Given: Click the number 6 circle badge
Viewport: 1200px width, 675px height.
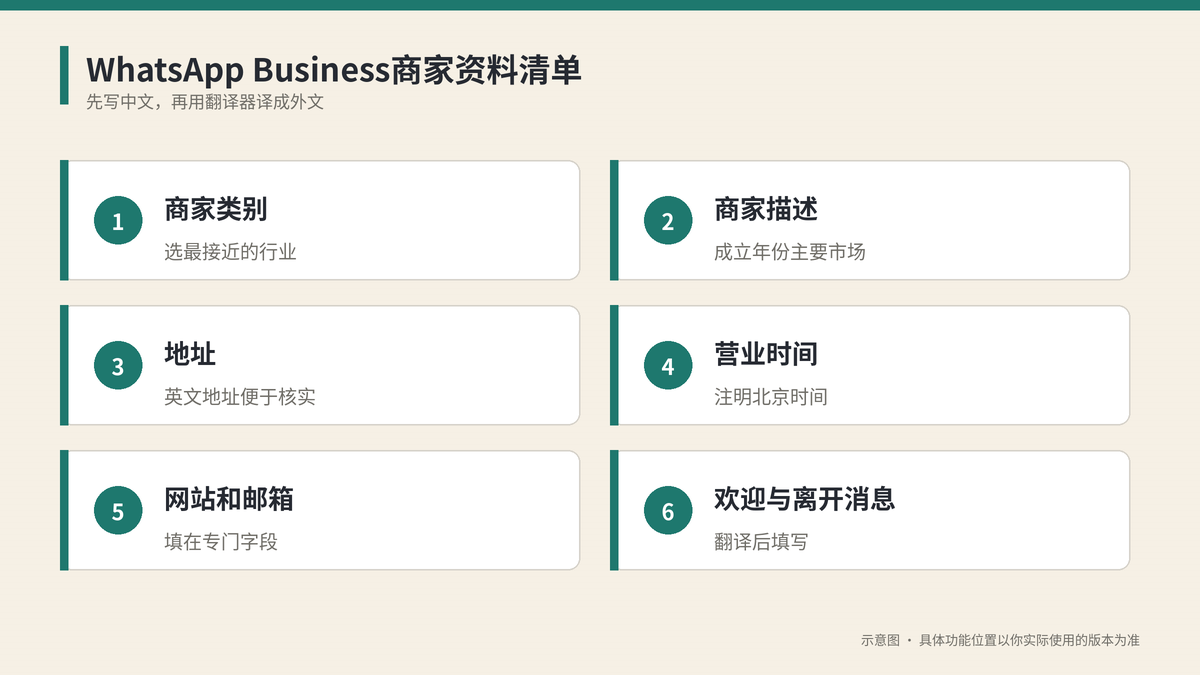Looking at the screenshot, I should [668, 511].
